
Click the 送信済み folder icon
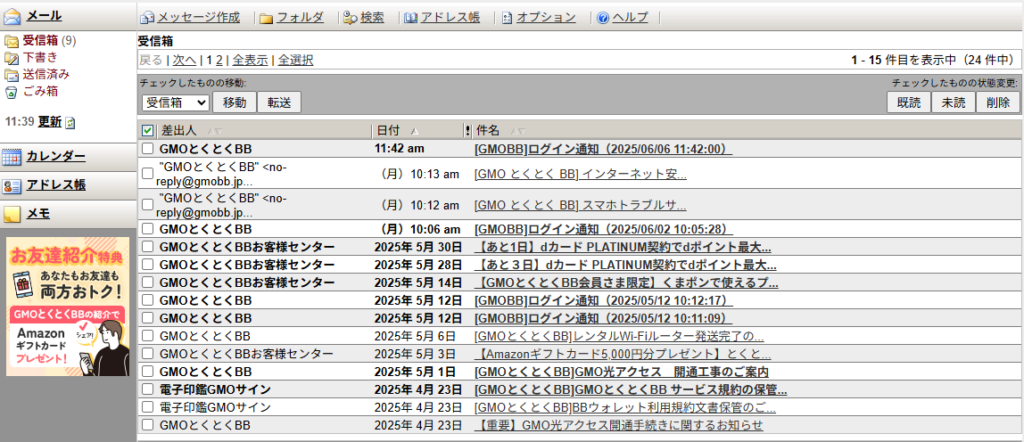tap(11, 74)
